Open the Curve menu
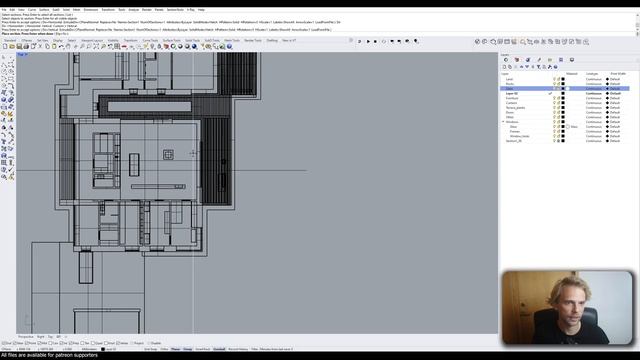This screenshot has width=640, height=360. click(x=32, y=9)
